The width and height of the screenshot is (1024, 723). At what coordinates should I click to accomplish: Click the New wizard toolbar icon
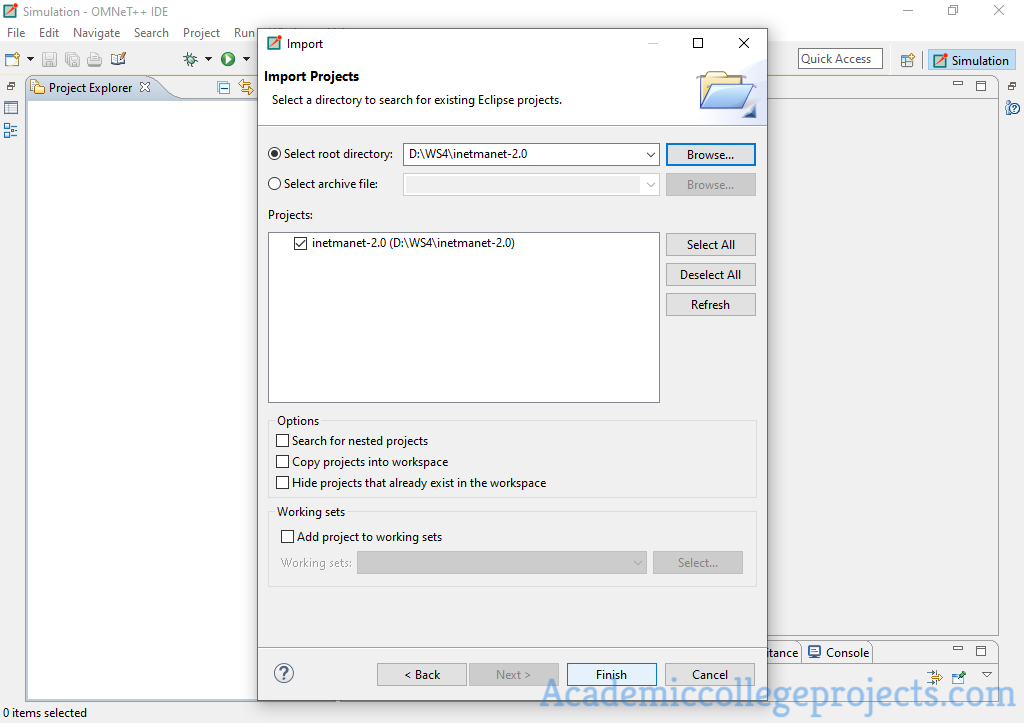click(x=12, y=59)
